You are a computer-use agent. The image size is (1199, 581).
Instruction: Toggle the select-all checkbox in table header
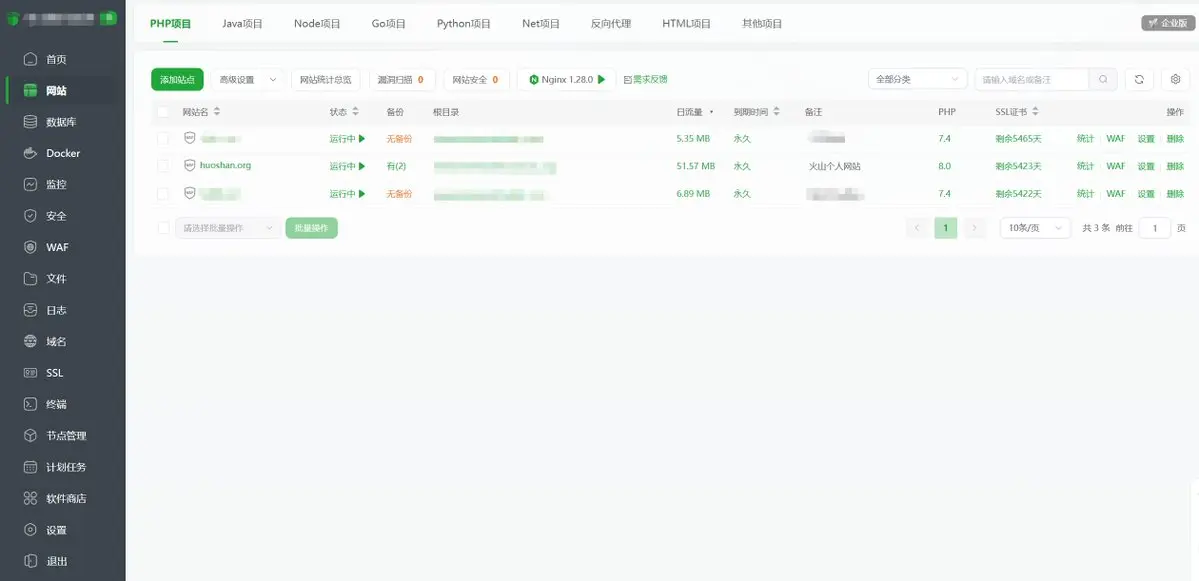[x=163, y=112]
